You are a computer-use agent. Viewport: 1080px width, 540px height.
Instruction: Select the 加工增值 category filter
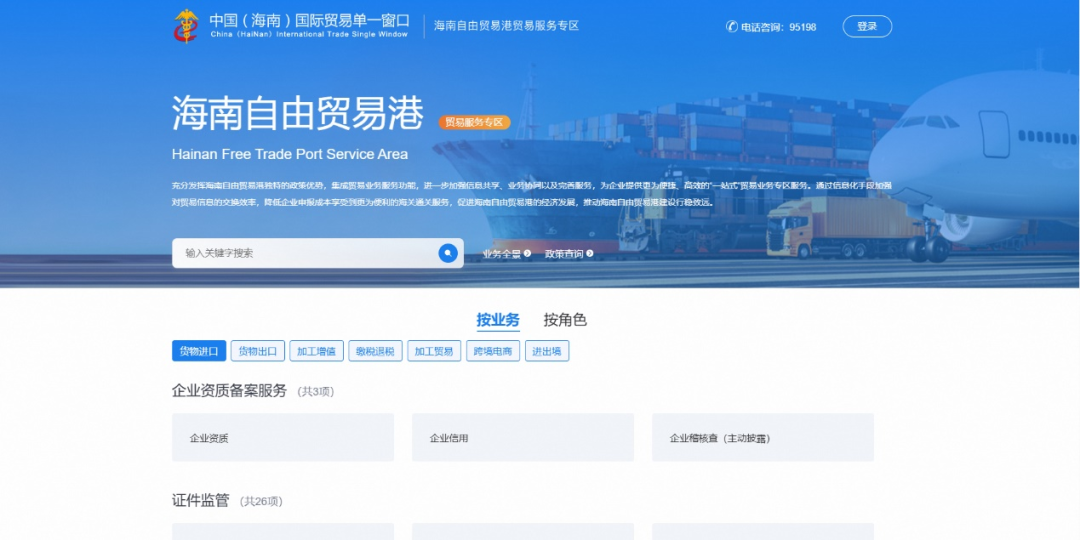317,351
